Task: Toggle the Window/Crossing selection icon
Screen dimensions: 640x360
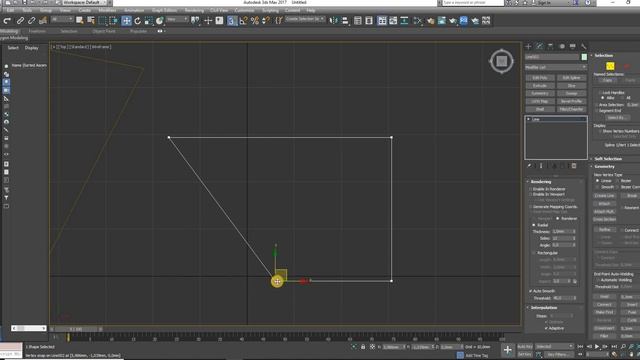Action: (113, 20)
